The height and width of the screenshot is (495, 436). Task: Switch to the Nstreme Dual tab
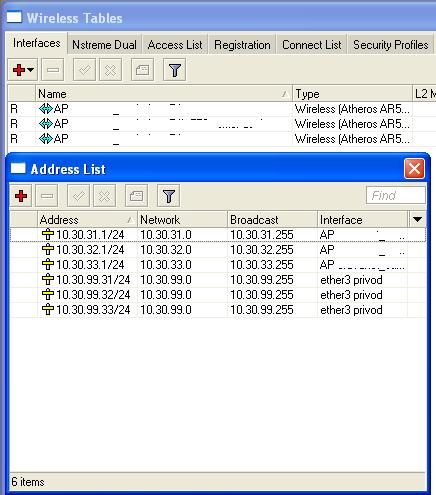(x=104, y=45)
